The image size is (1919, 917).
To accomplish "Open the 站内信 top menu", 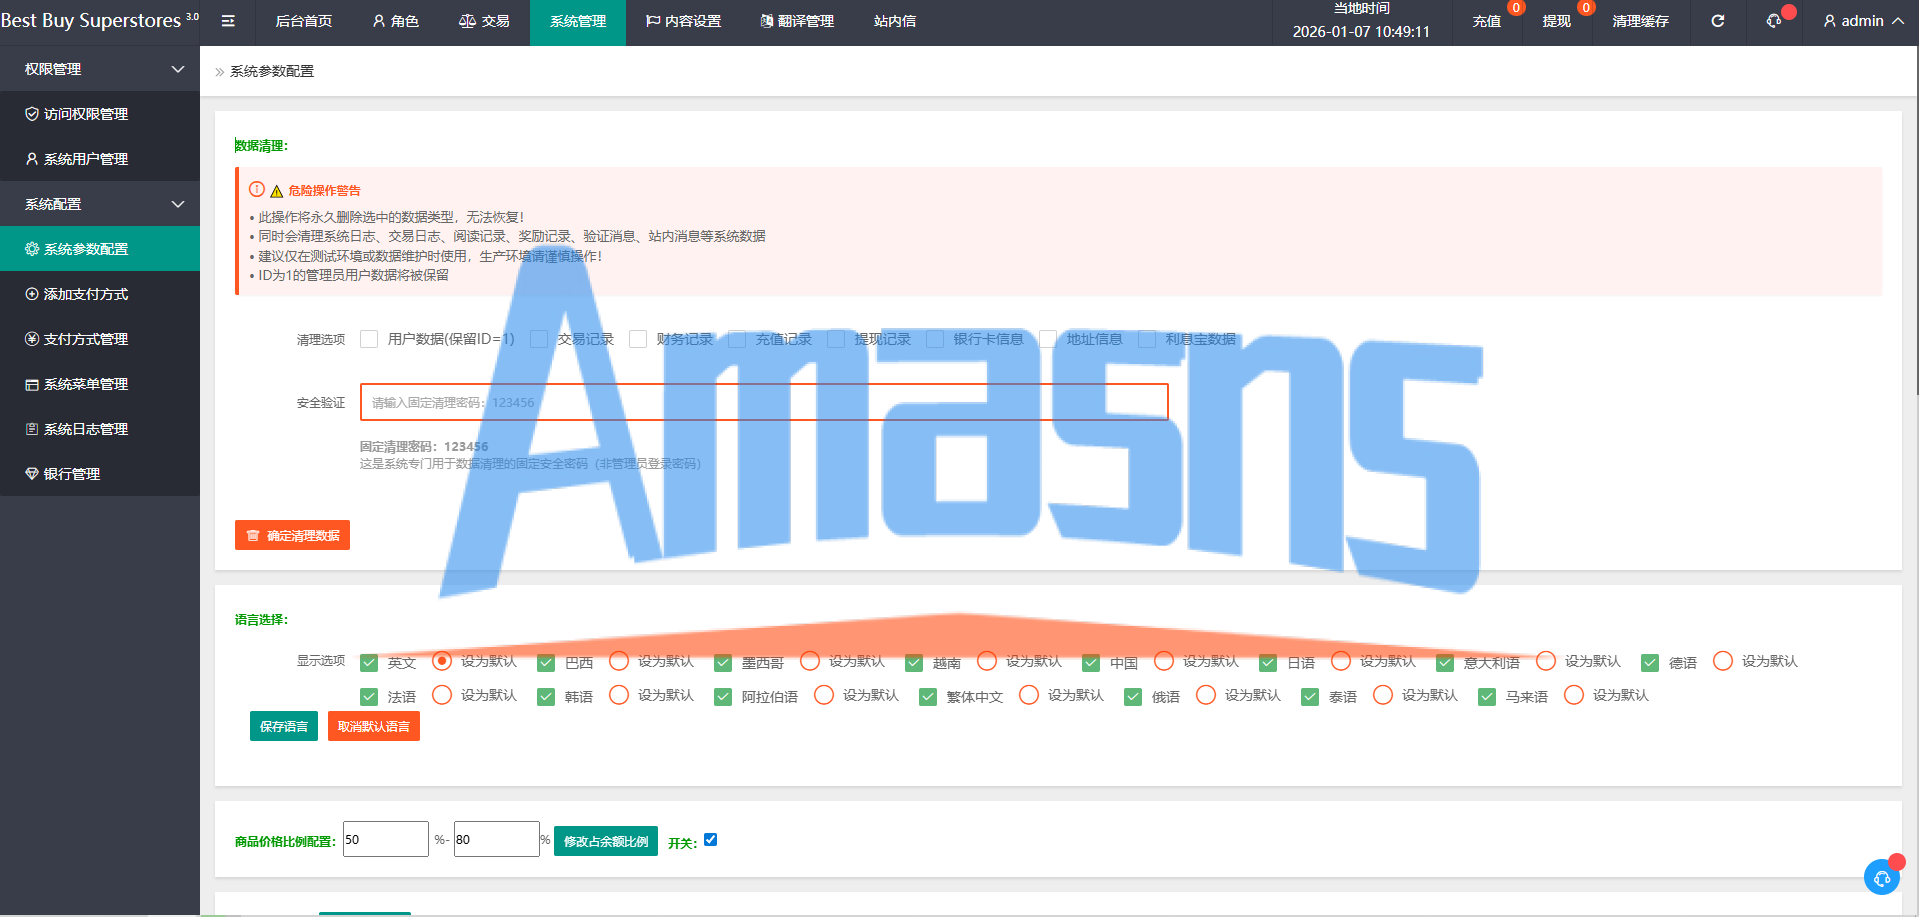I will click(895, 21).
